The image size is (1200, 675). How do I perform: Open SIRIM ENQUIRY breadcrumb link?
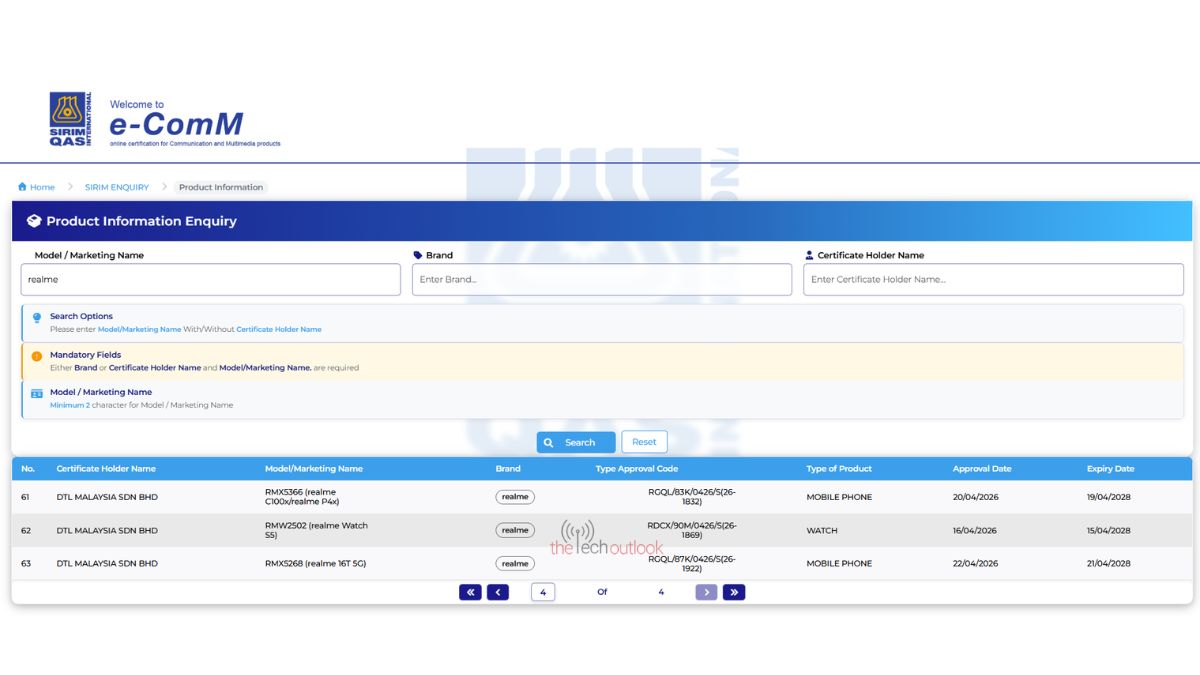(x=116, y=187)
